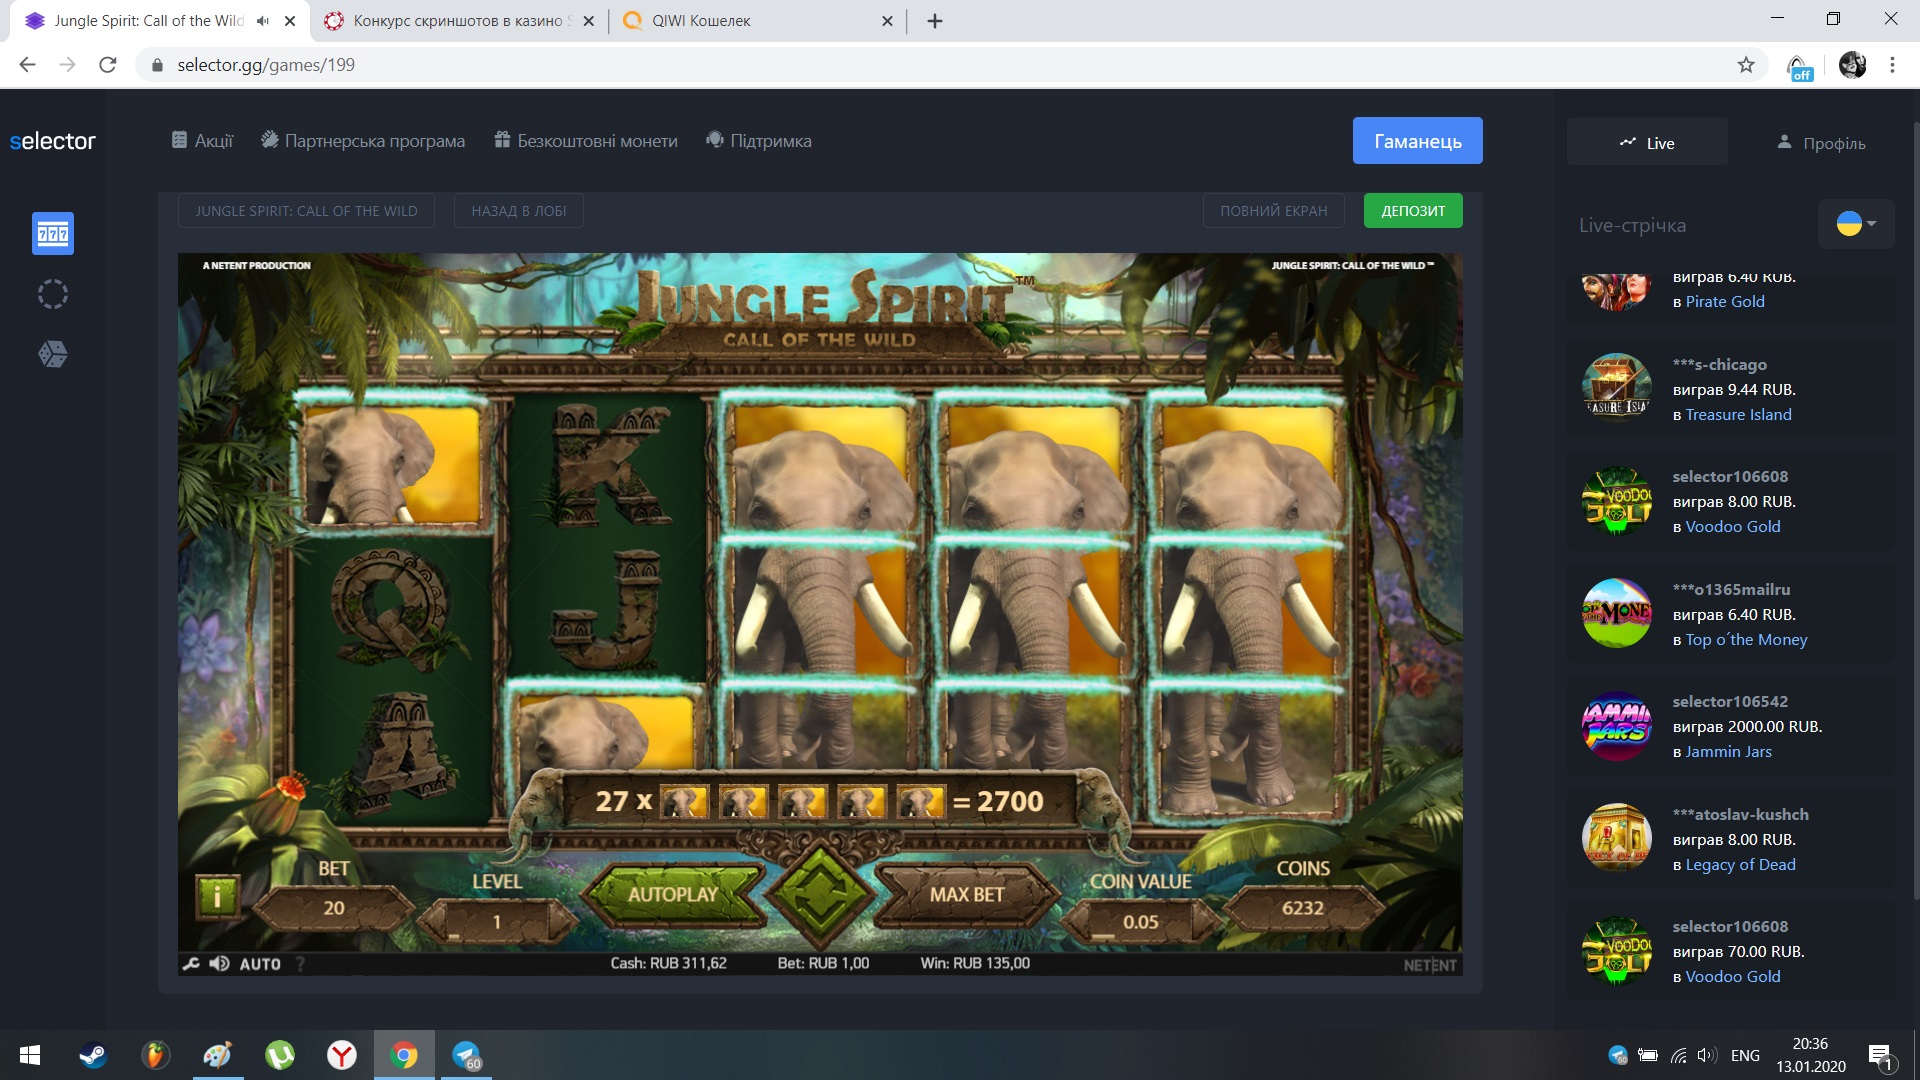Image resolution: width=1920 pixels, height=1080 pixels.
Task: Open the game help question mark
Action: click(300, 964)
